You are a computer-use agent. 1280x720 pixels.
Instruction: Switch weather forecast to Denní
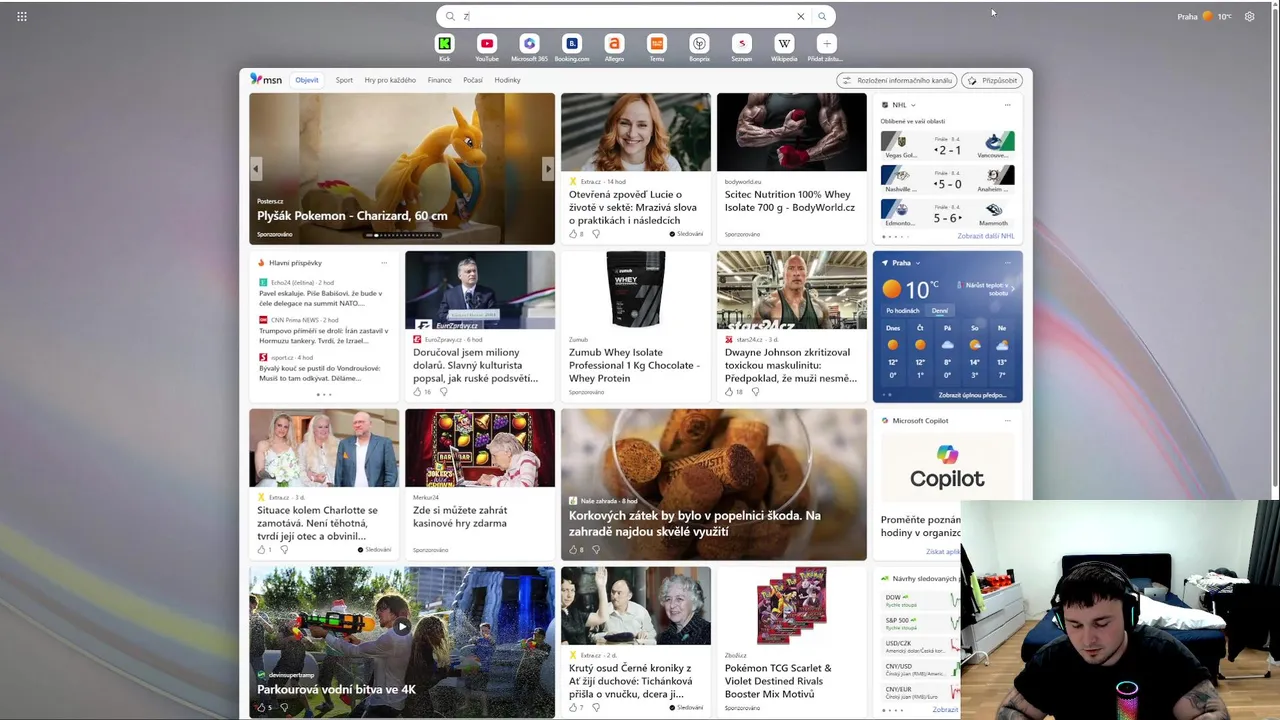click(940, 311)
